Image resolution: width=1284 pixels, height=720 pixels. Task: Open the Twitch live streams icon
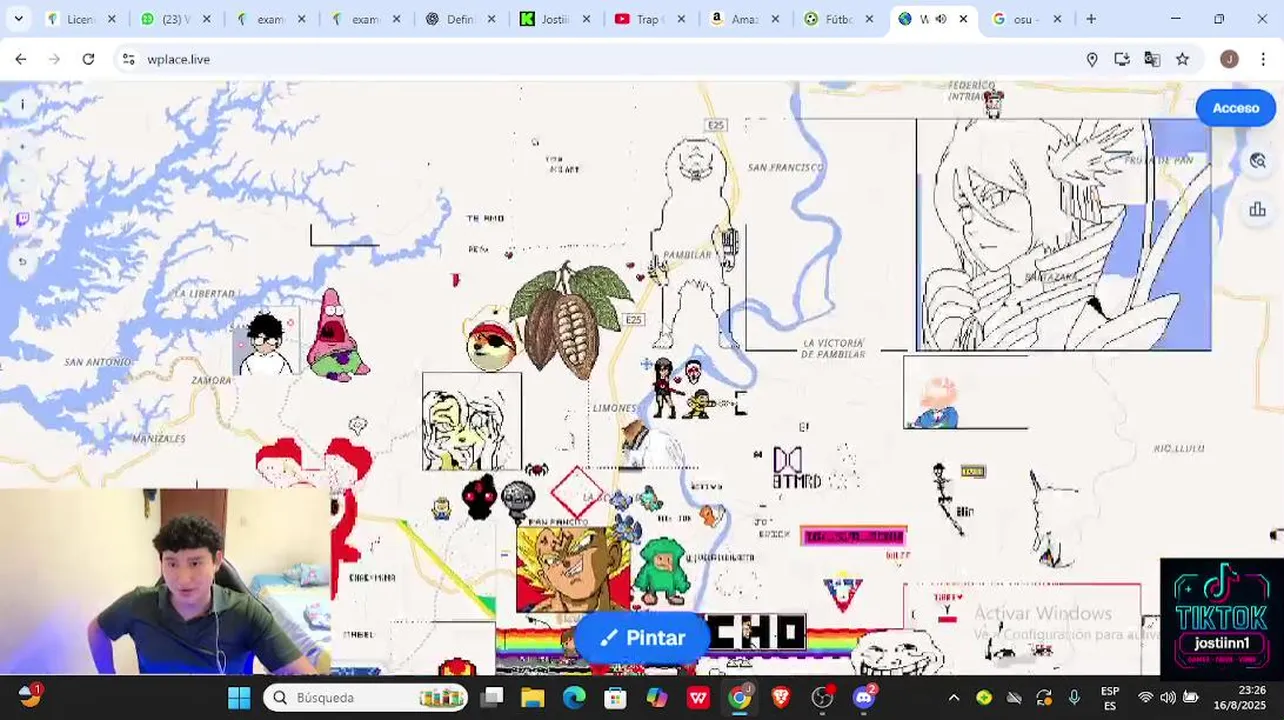point(22,219)
